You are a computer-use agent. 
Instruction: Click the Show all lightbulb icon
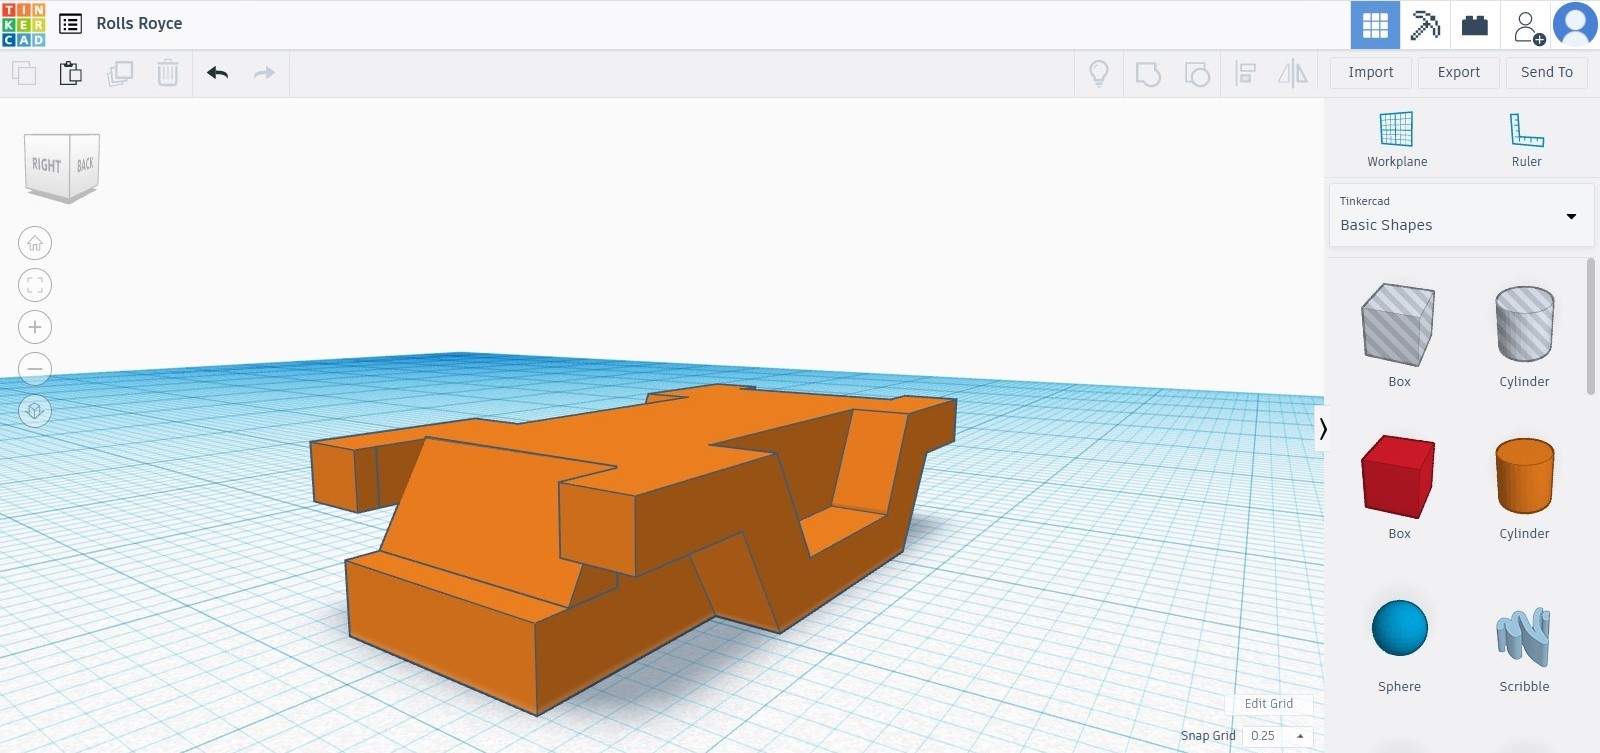click(1099, 73)
